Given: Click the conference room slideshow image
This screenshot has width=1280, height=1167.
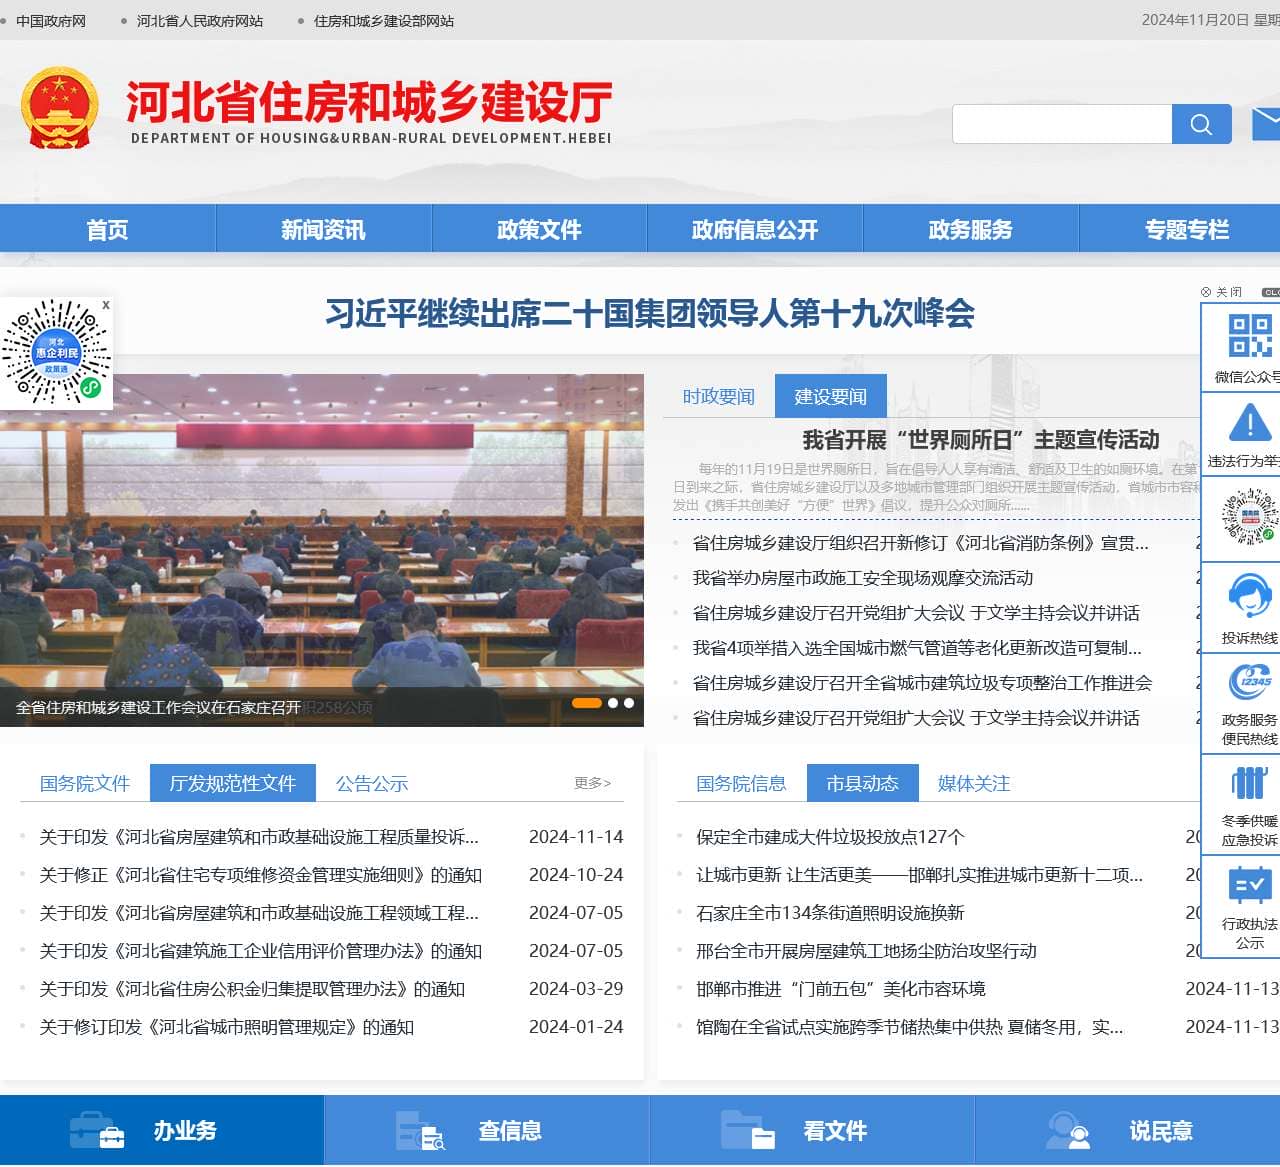Looking at the screenshot, I should (x=322, y=530).
